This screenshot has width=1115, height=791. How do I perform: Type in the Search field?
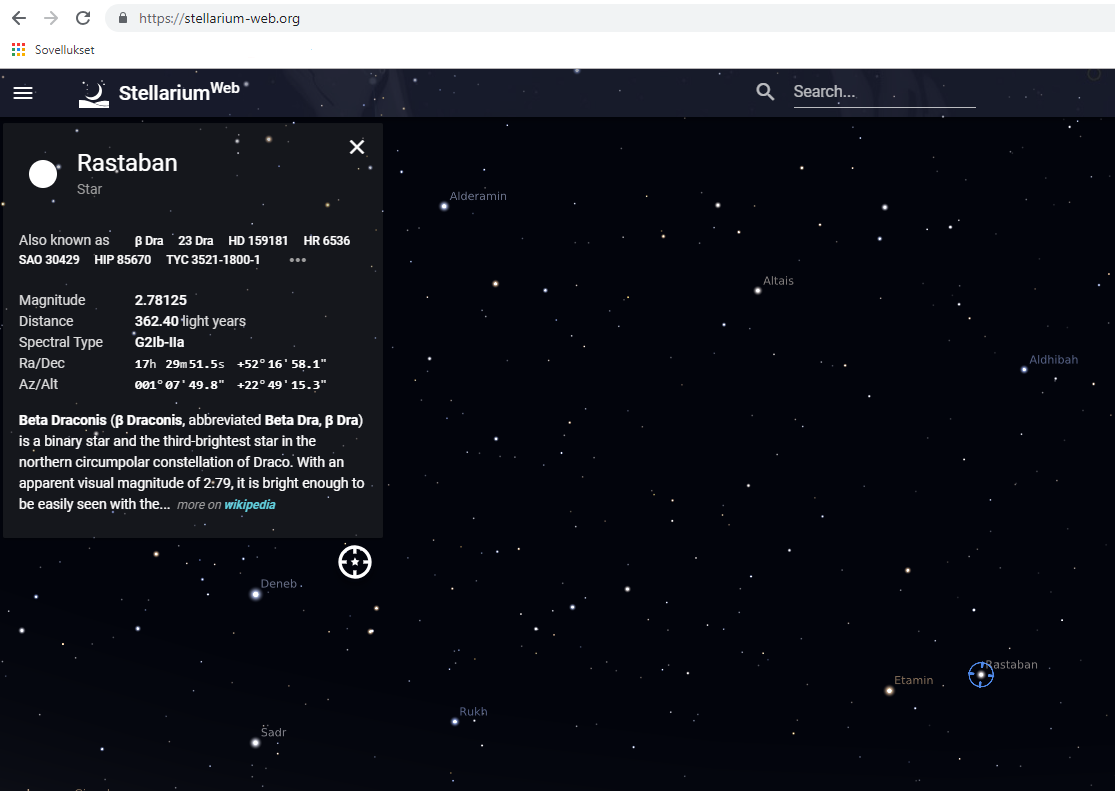pos(883,92)
